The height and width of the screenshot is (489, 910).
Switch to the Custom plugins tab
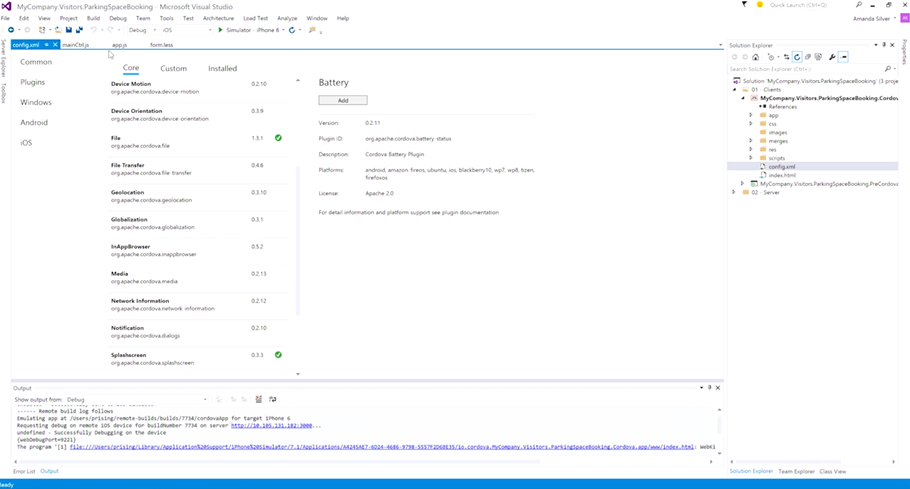tap(174, 68)
